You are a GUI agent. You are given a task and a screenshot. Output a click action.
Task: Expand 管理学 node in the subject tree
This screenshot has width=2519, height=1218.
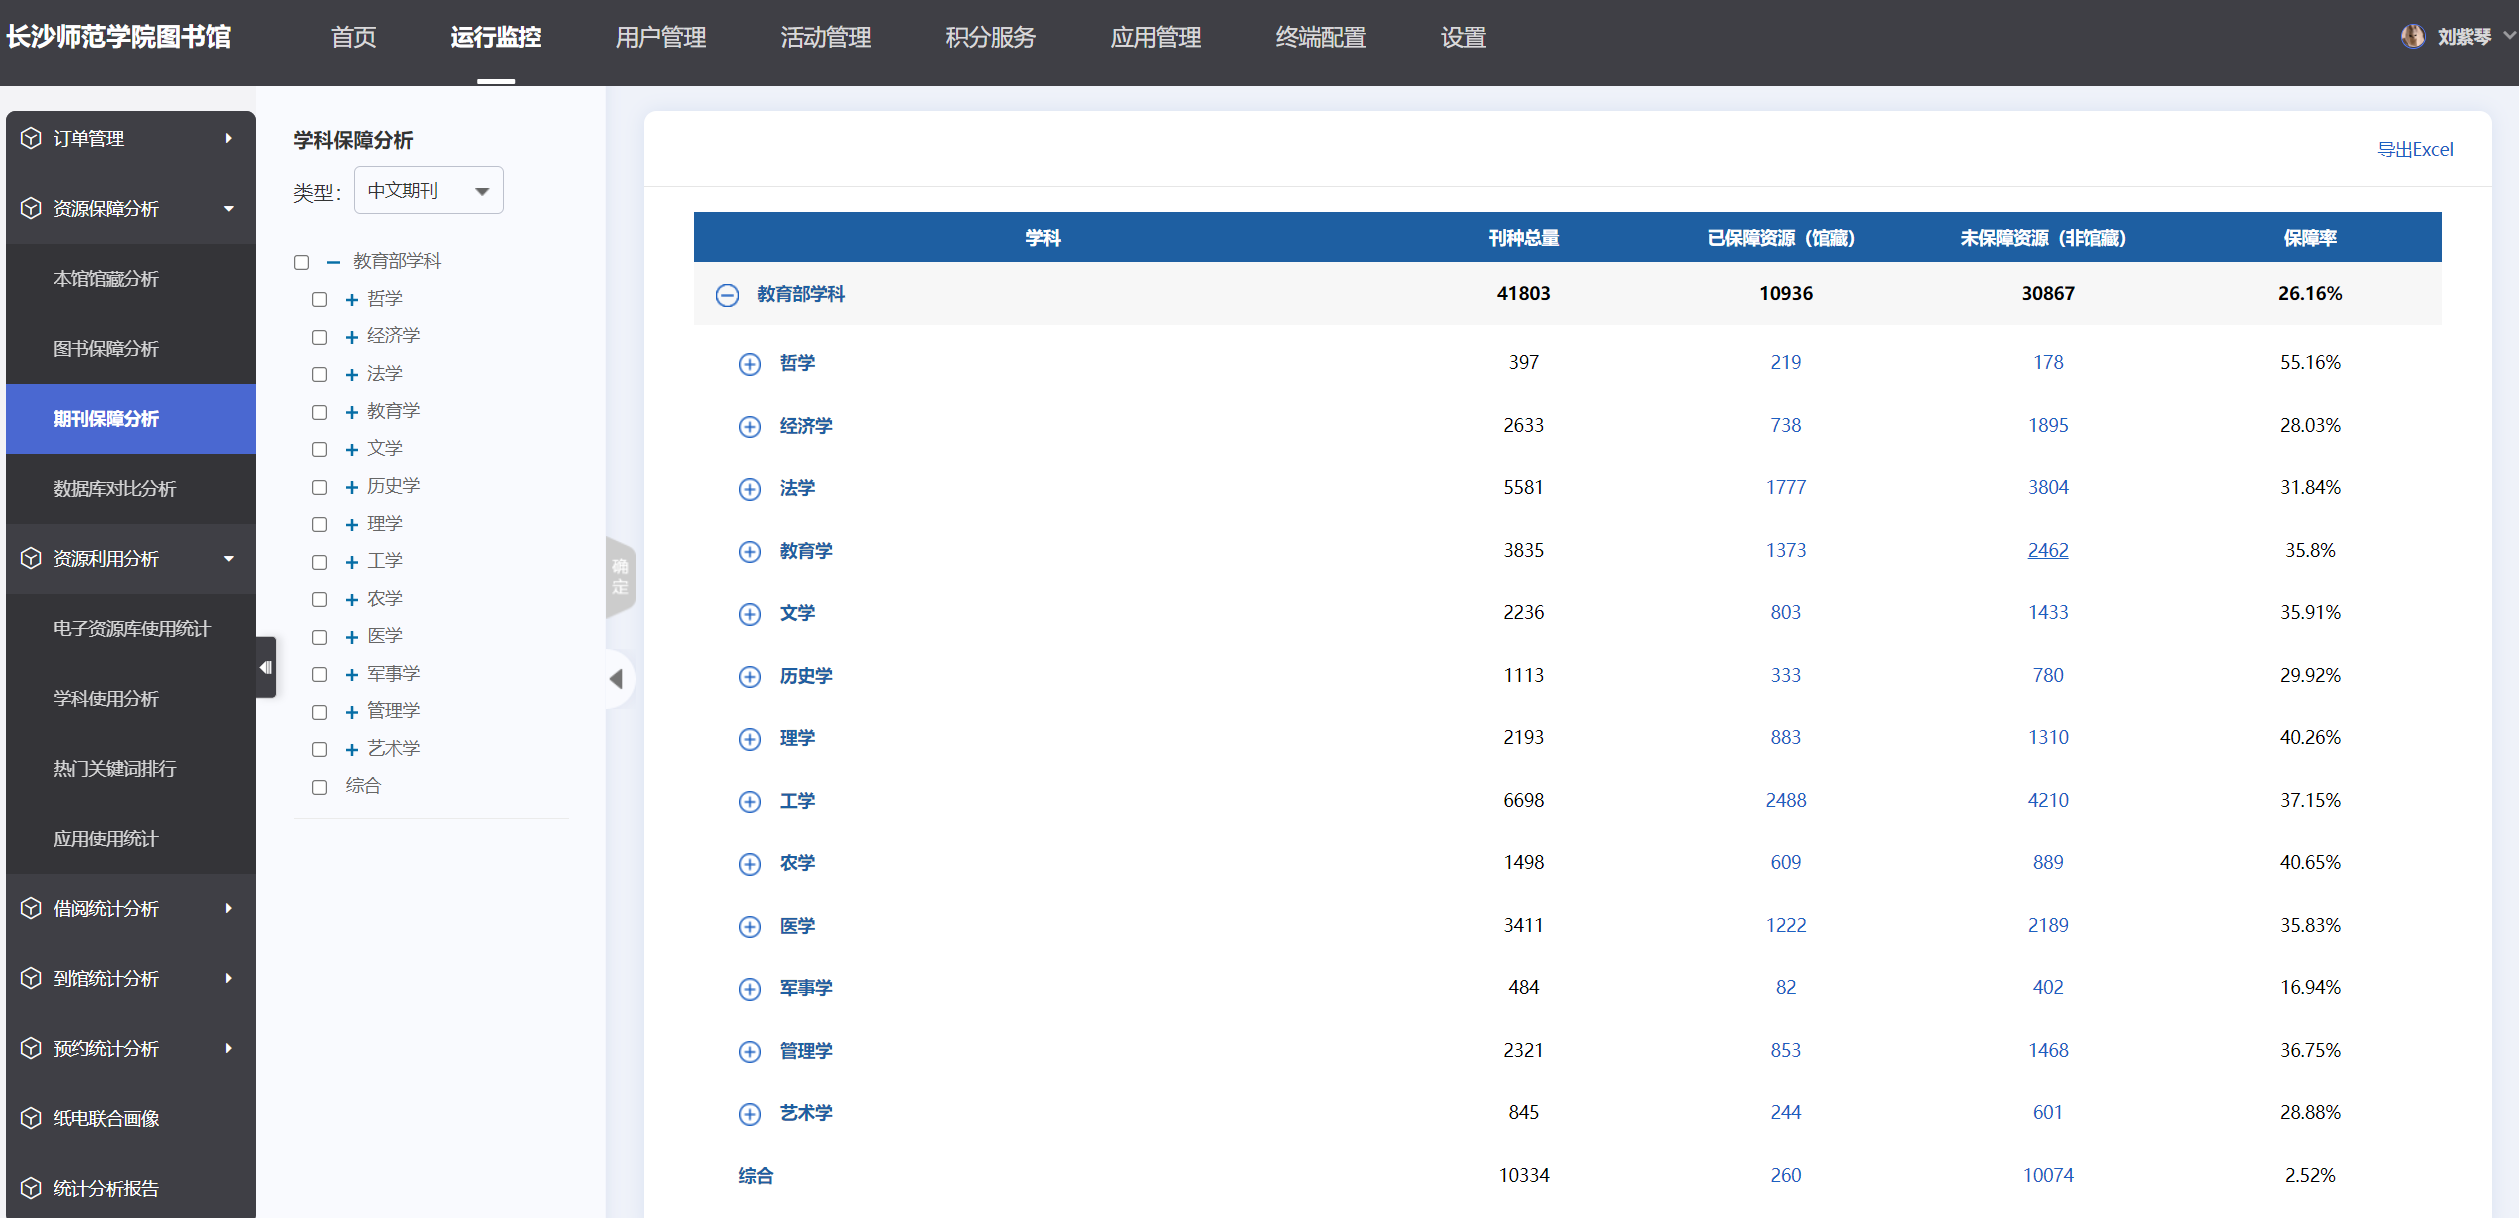[351, 712]
